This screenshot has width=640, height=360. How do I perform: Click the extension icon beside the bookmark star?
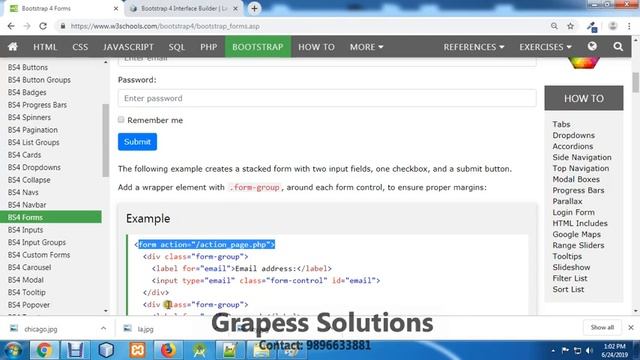[x=592, y=27]
